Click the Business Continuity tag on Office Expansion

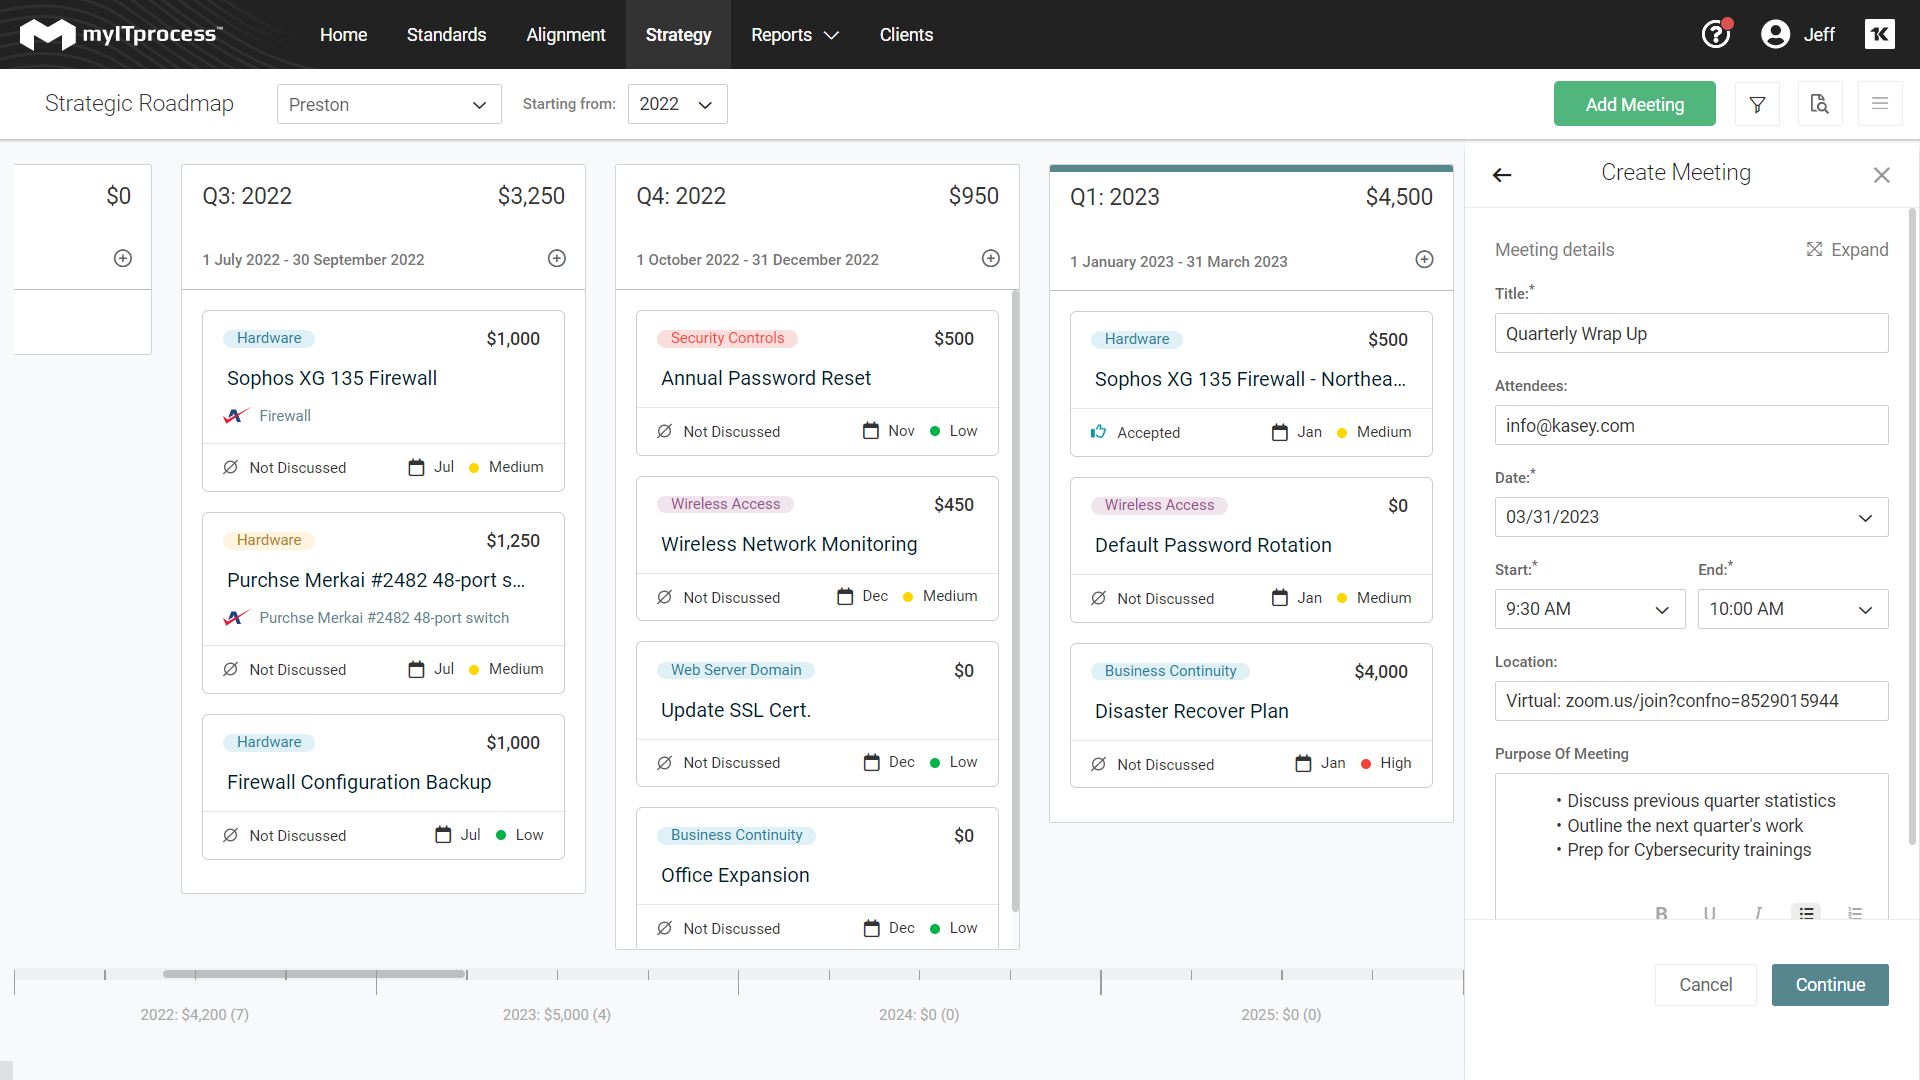pos(736,835)
